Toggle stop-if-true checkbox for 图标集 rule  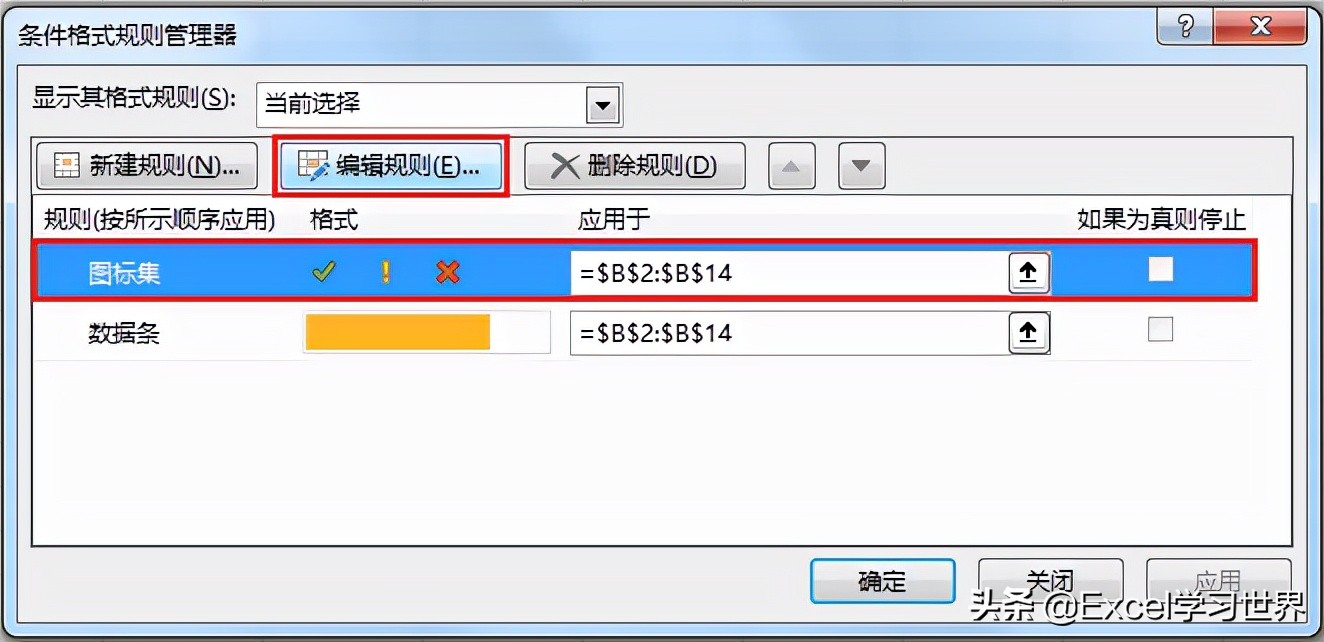[x=1160, y=269]
